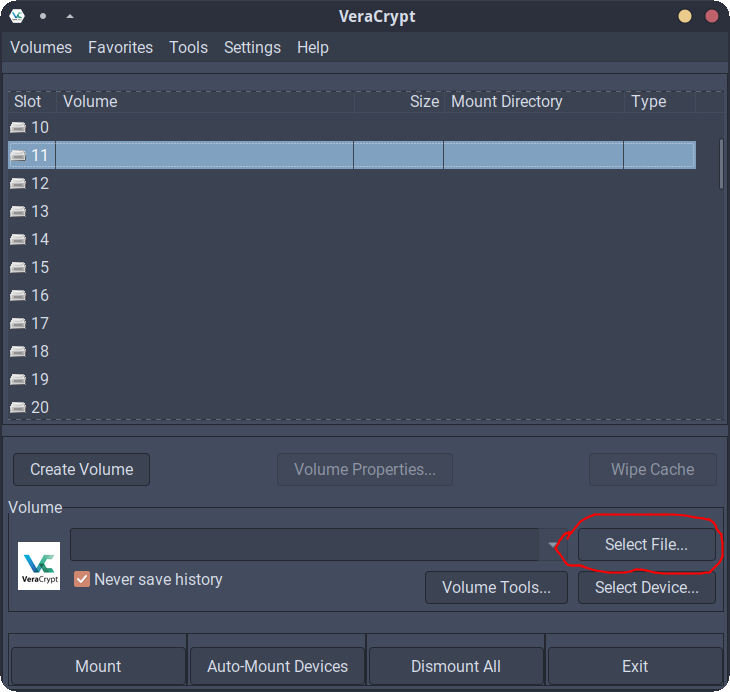Click the Create Volume button
Image resolution: width=730 pixels, height=692 pixels.
pyautogui.click(x=81, y=469)
